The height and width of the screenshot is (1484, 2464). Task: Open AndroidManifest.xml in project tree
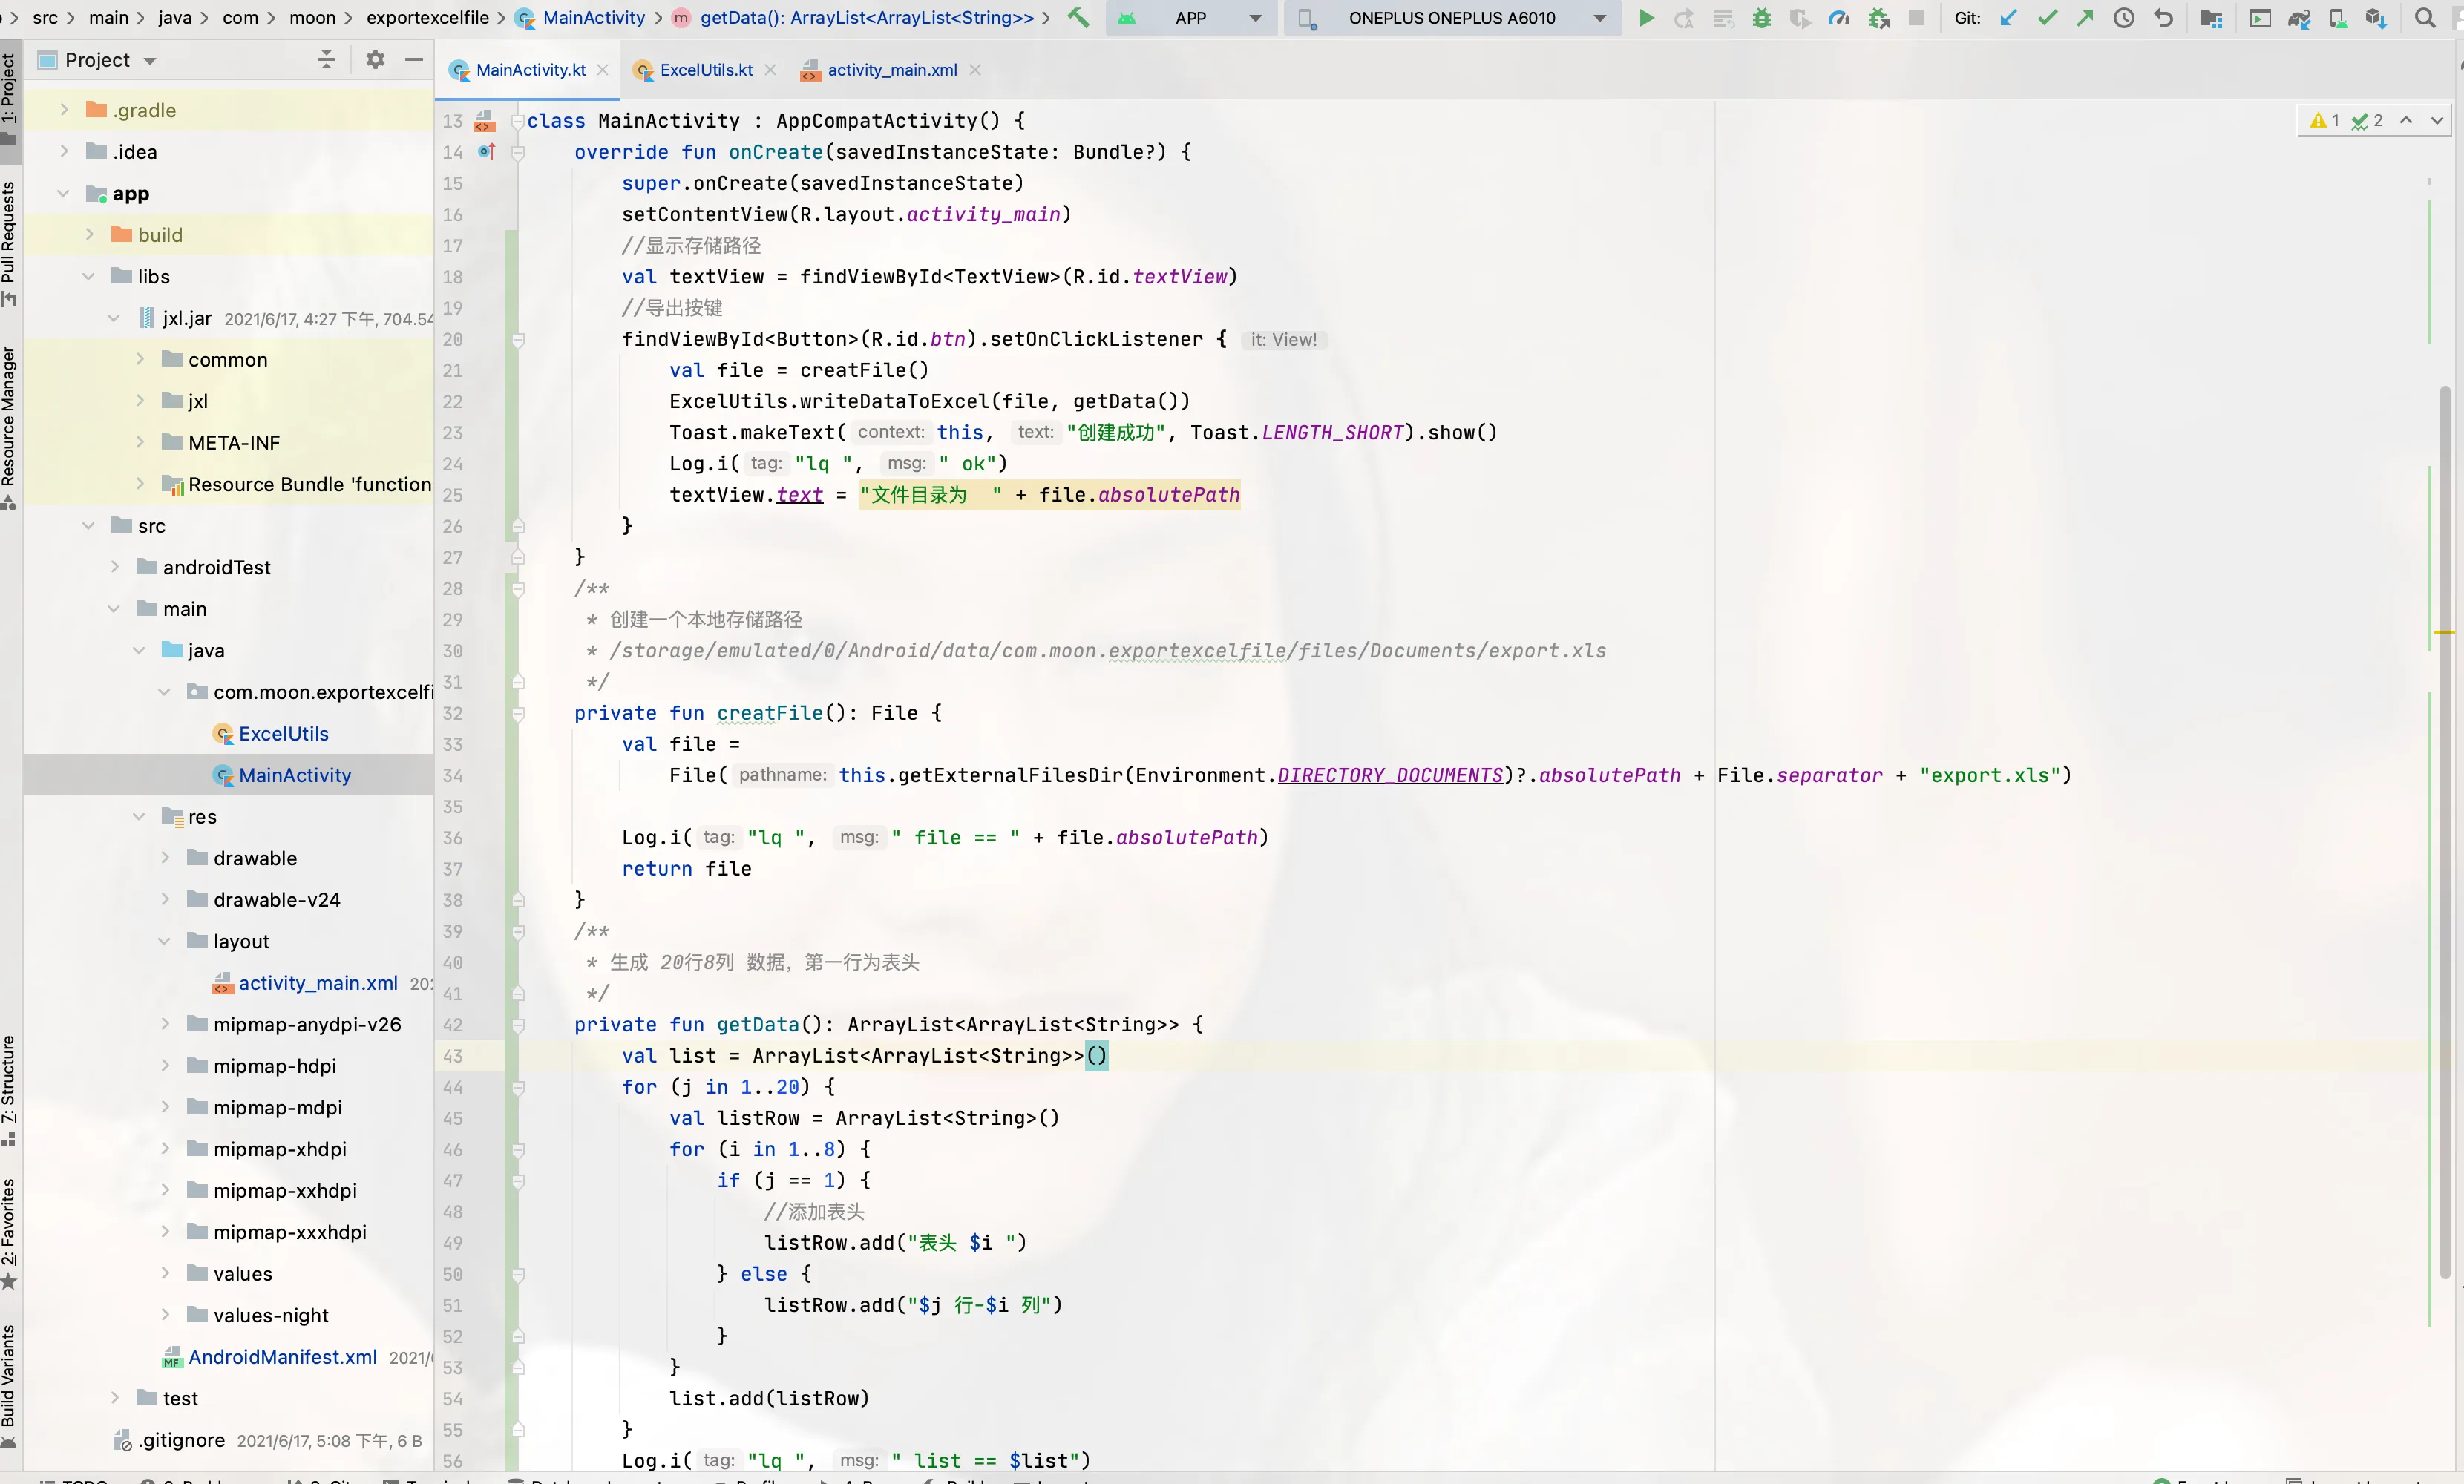pyautogui.click(x=282, y=1358)
